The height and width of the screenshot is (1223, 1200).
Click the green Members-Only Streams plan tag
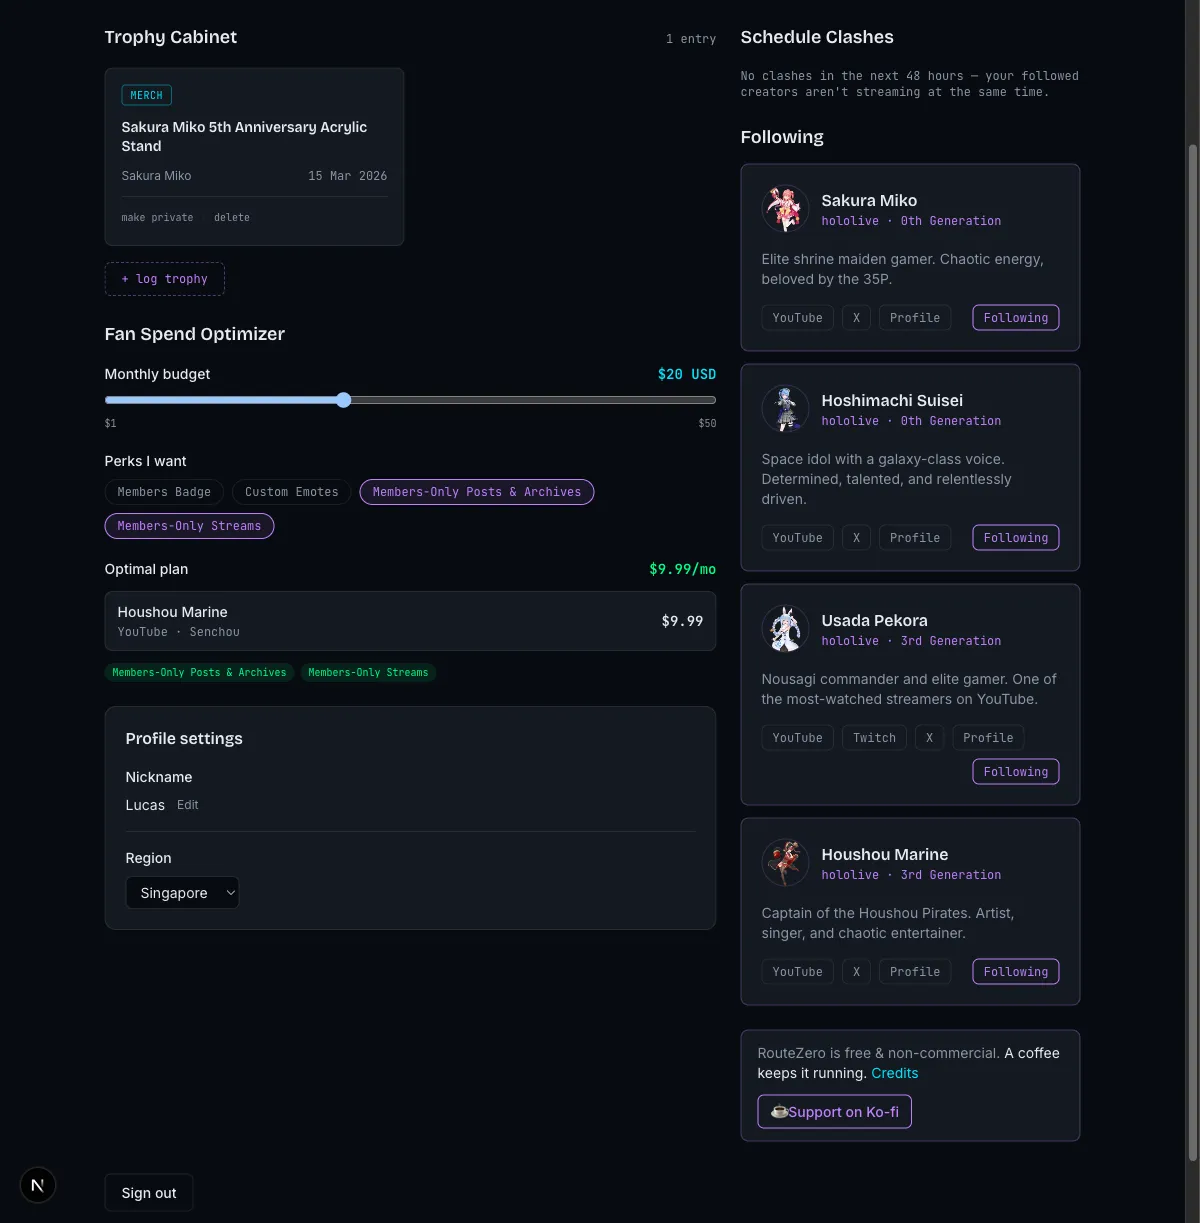click(x=368, y=673)
